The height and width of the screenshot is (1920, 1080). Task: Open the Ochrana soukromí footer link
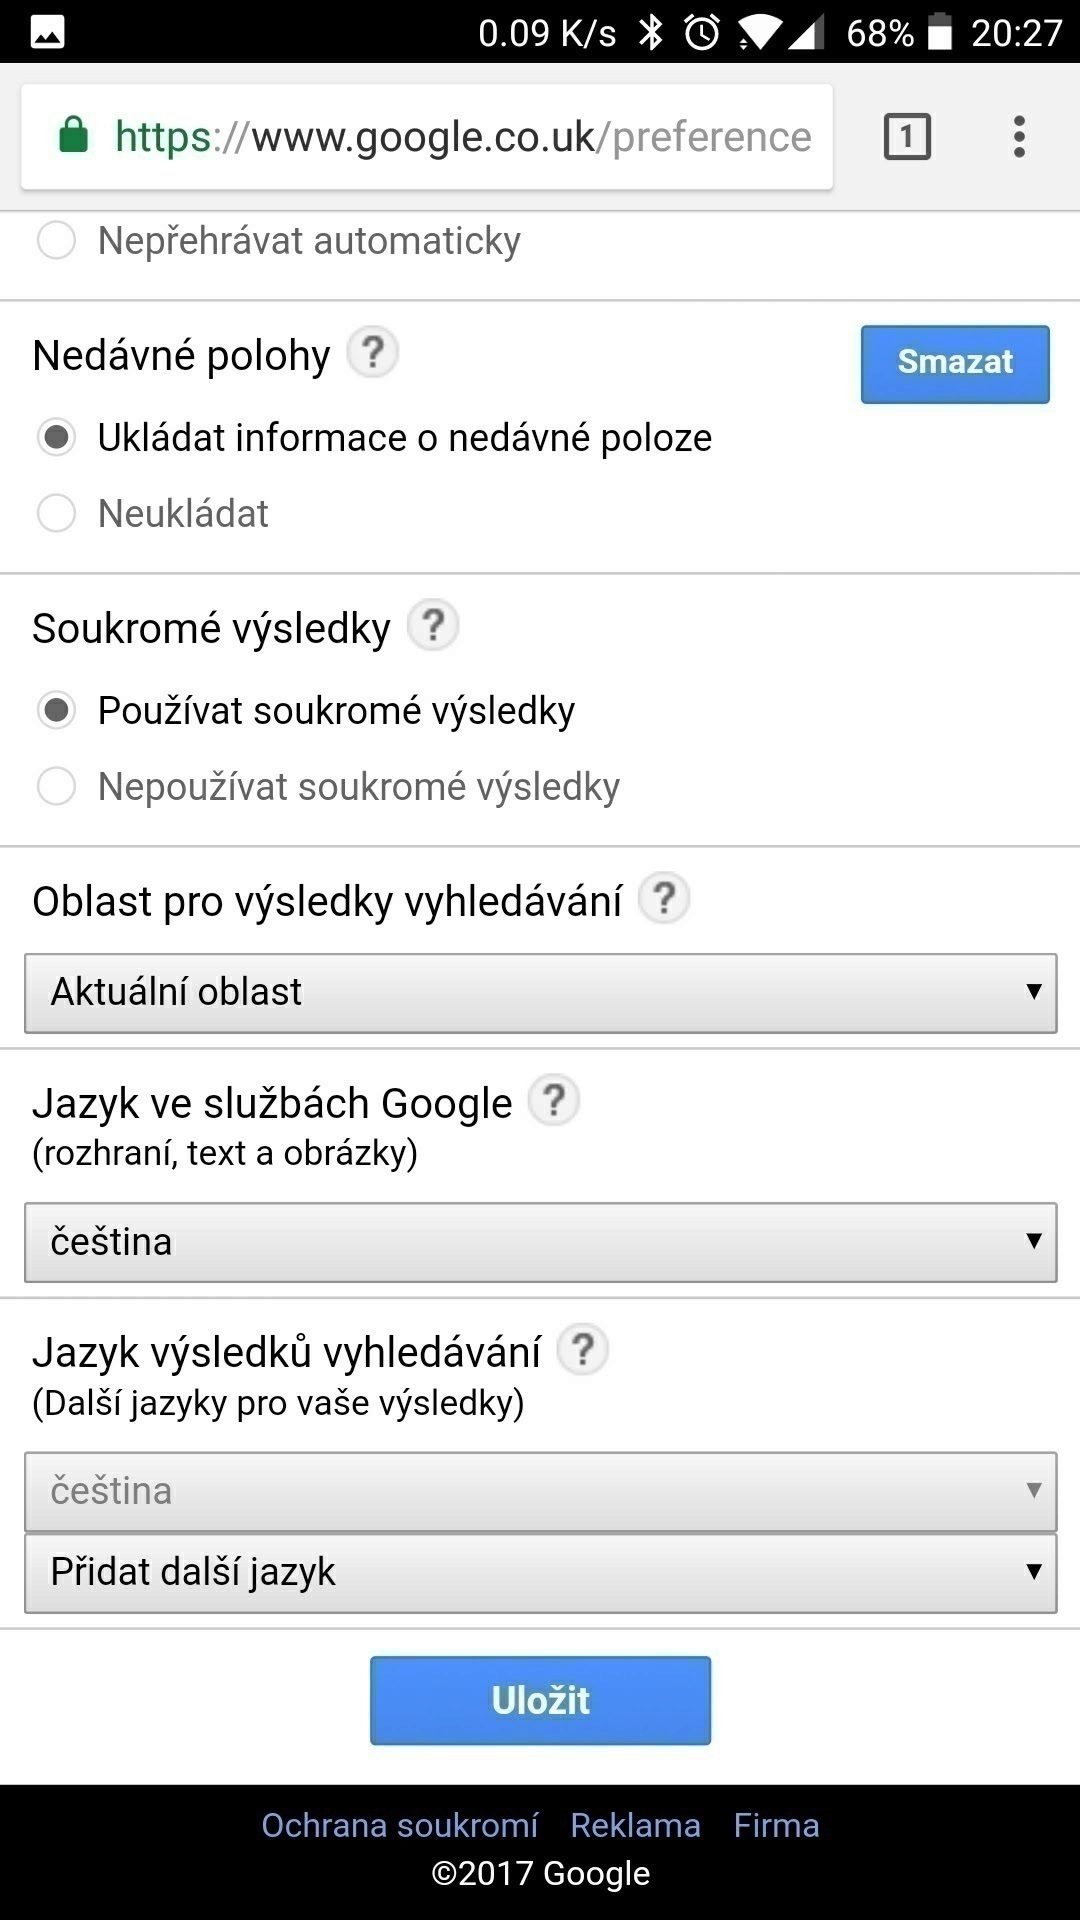(x=400, y=1825)
